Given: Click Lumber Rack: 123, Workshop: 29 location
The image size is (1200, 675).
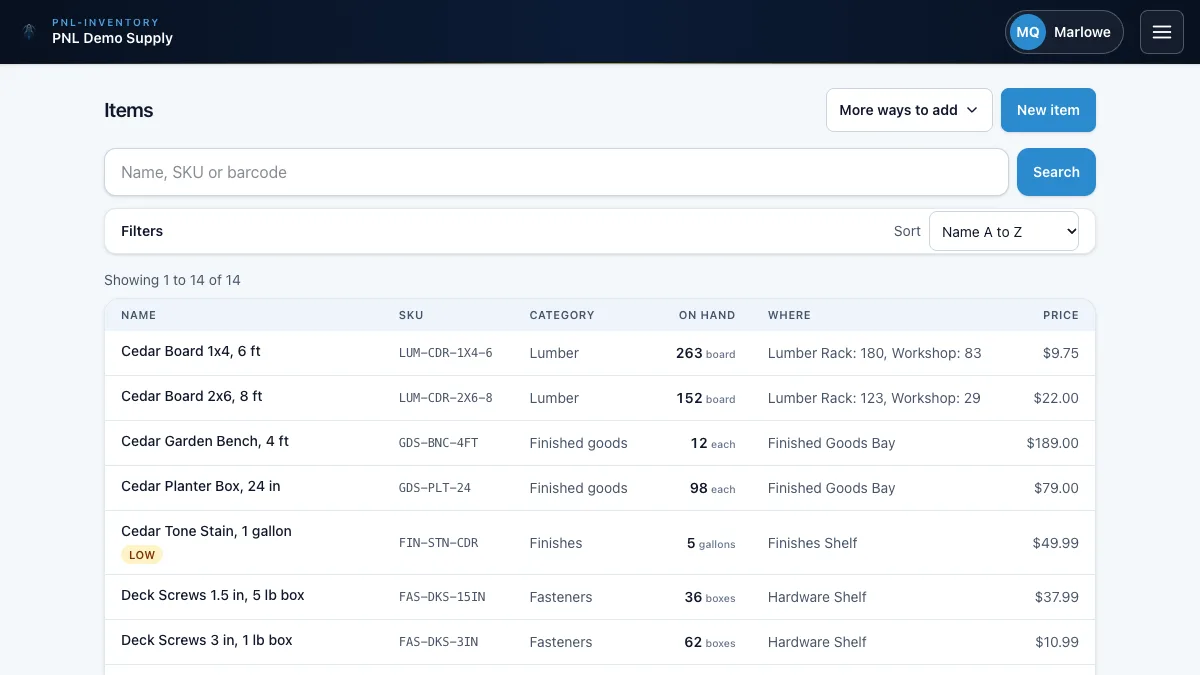Looking at the screenshot, I should [x=874, y=398].
